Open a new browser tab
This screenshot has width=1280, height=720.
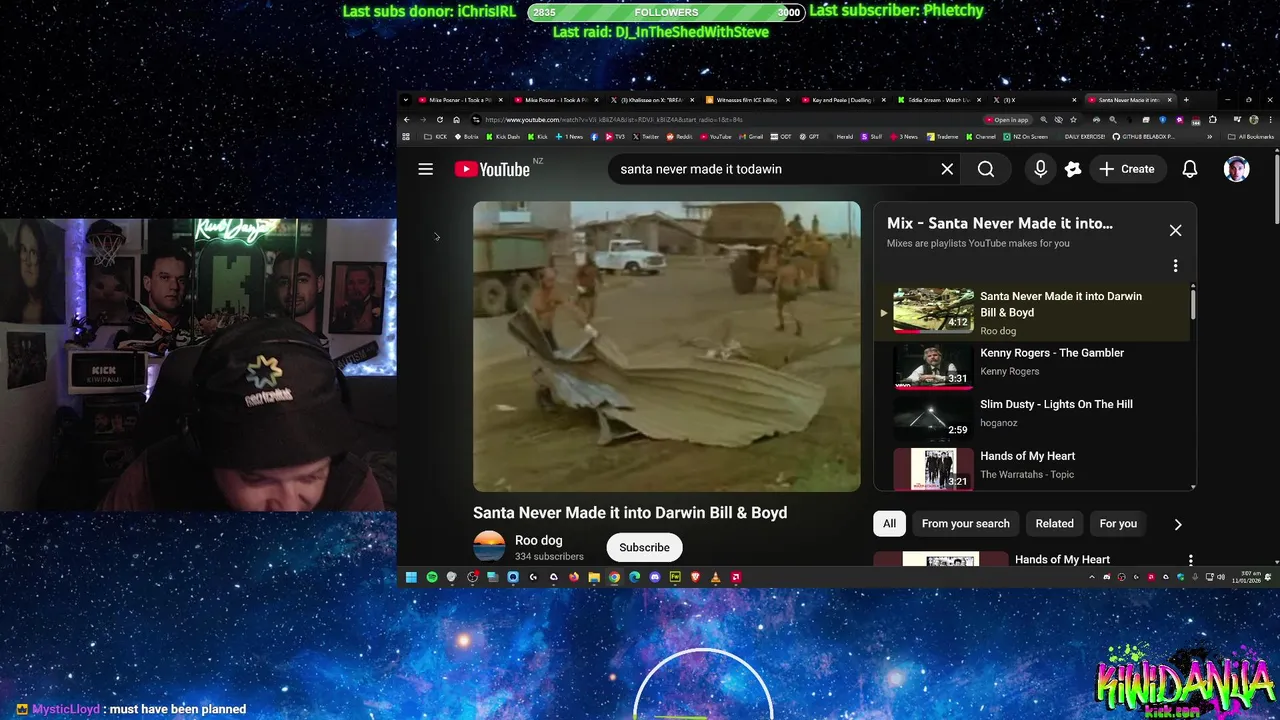1186,100
